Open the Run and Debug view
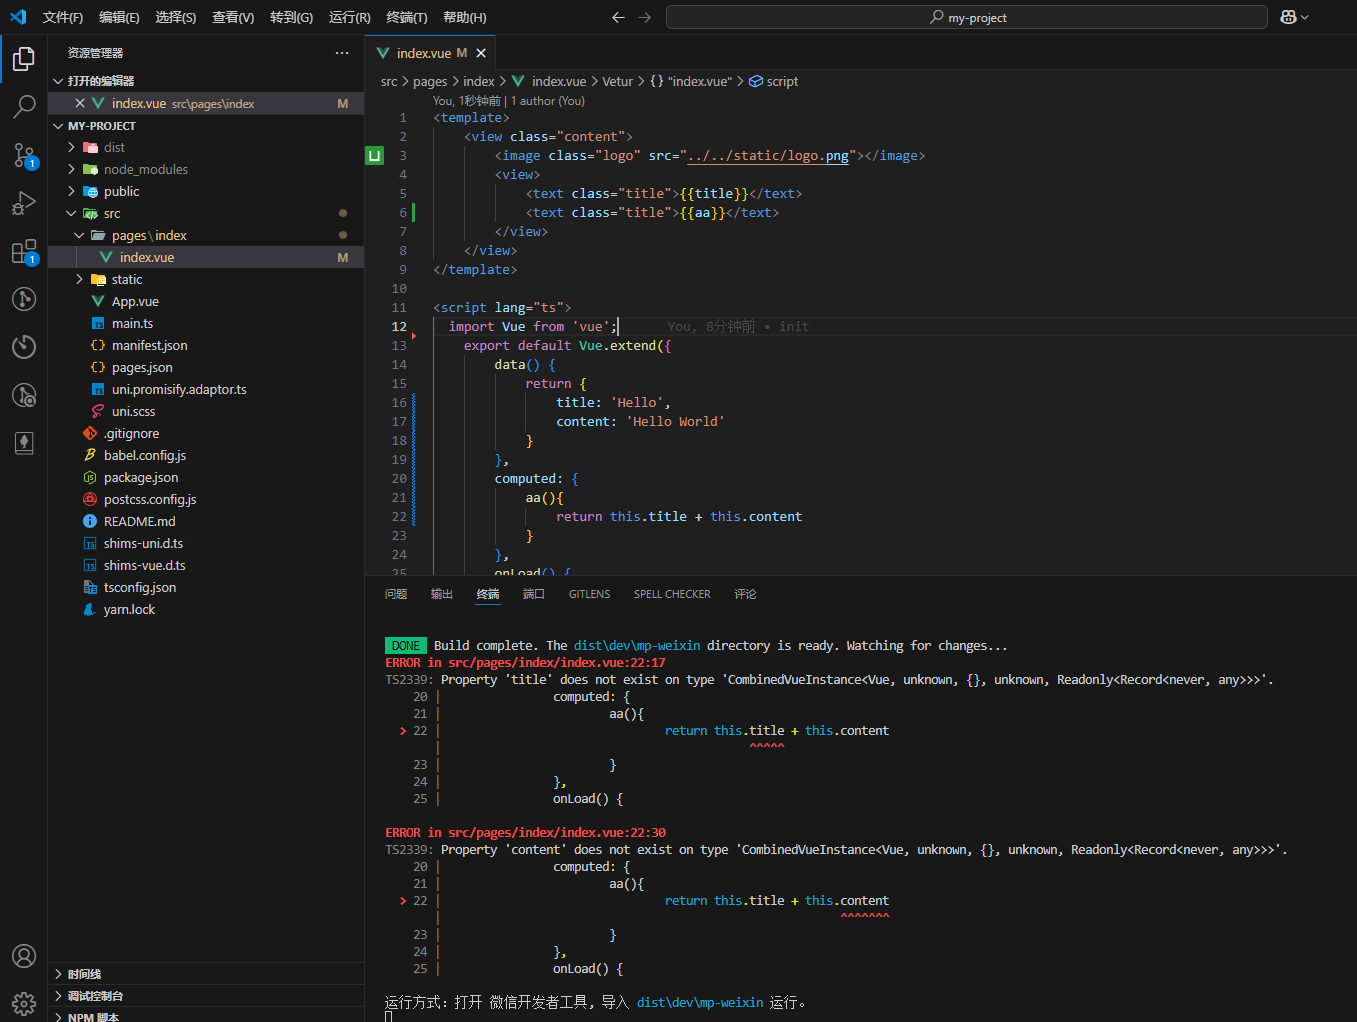 [24, 203]
